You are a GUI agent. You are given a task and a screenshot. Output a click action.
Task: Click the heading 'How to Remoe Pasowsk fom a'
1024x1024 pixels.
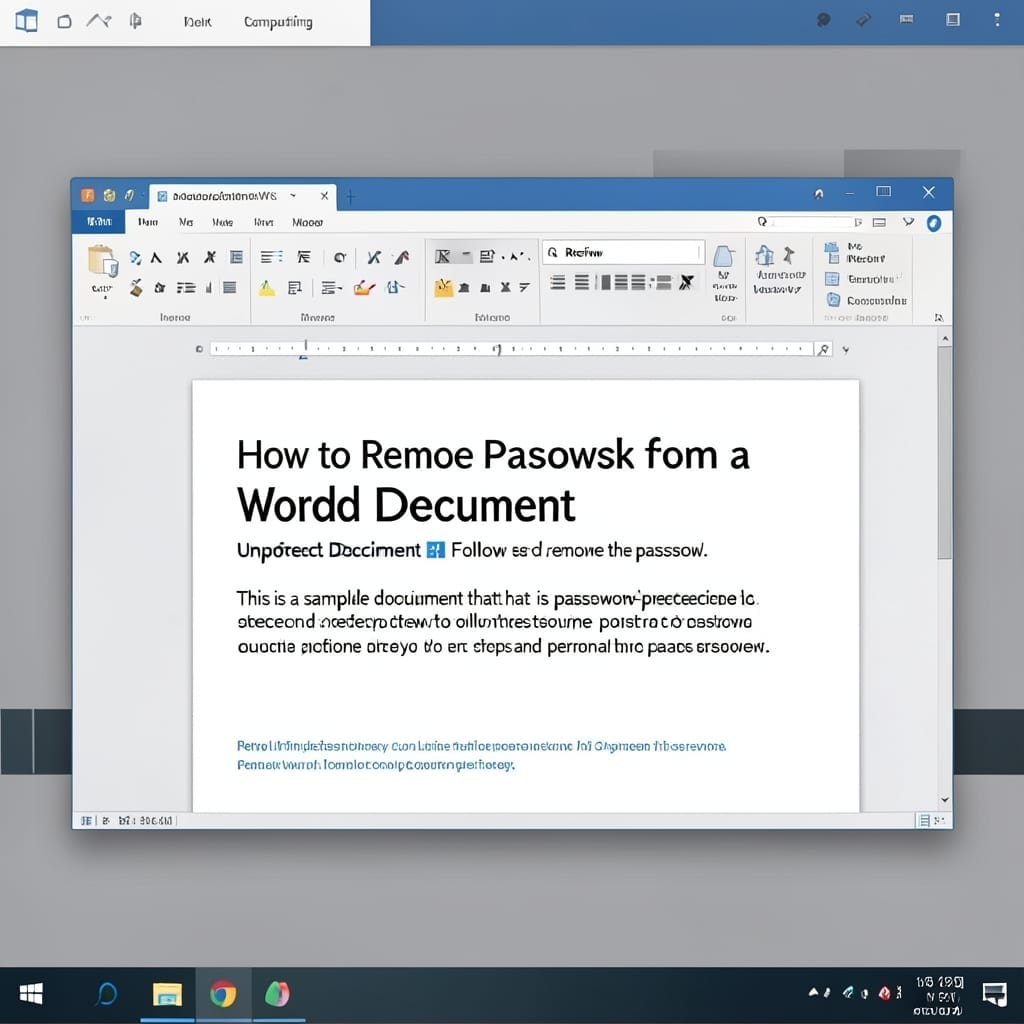pos(493,455)
